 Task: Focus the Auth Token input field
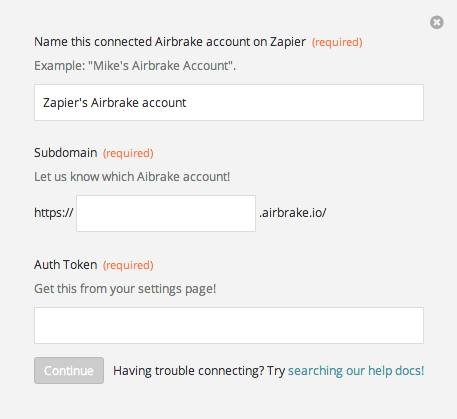(x=229, y=325)
